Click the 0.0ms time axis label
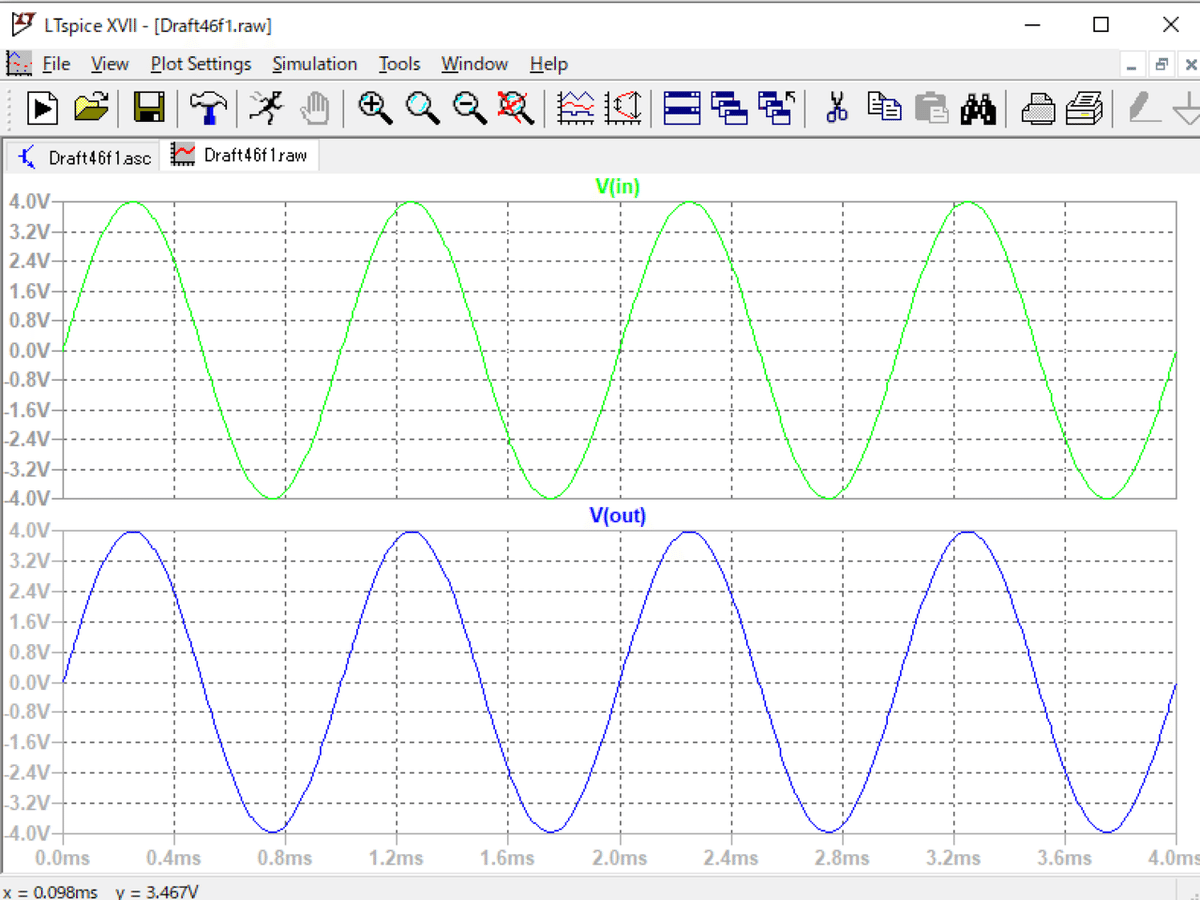The width and height of the screenshot is (1200, 900). tap(63, 858)
